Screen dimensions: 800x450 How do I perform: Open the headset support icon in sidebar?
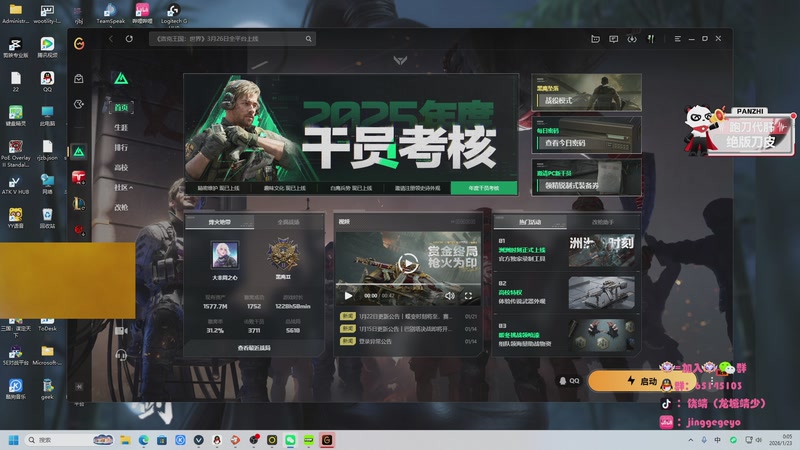[121, 355]
